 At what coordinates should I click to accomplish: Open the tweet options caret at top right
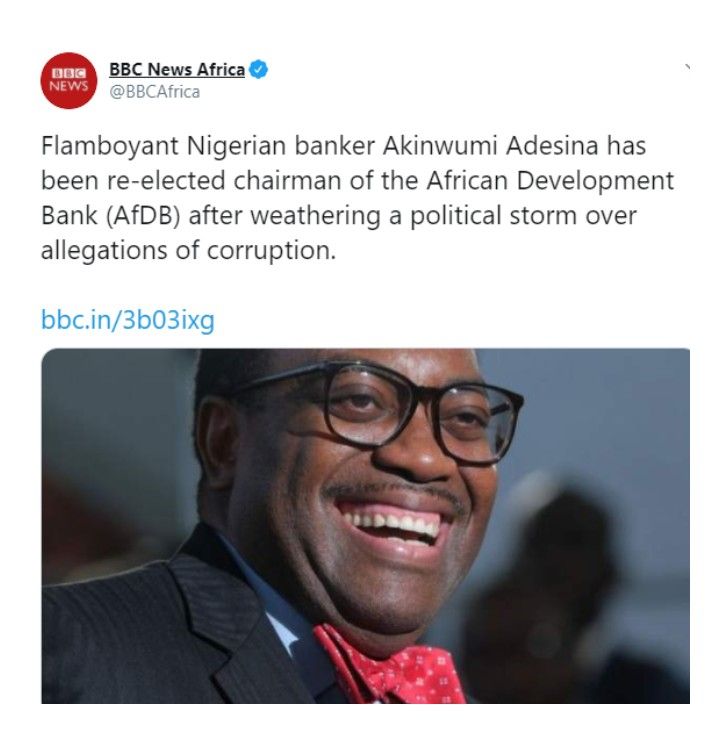pyautogui.click(x=687, y=67)
